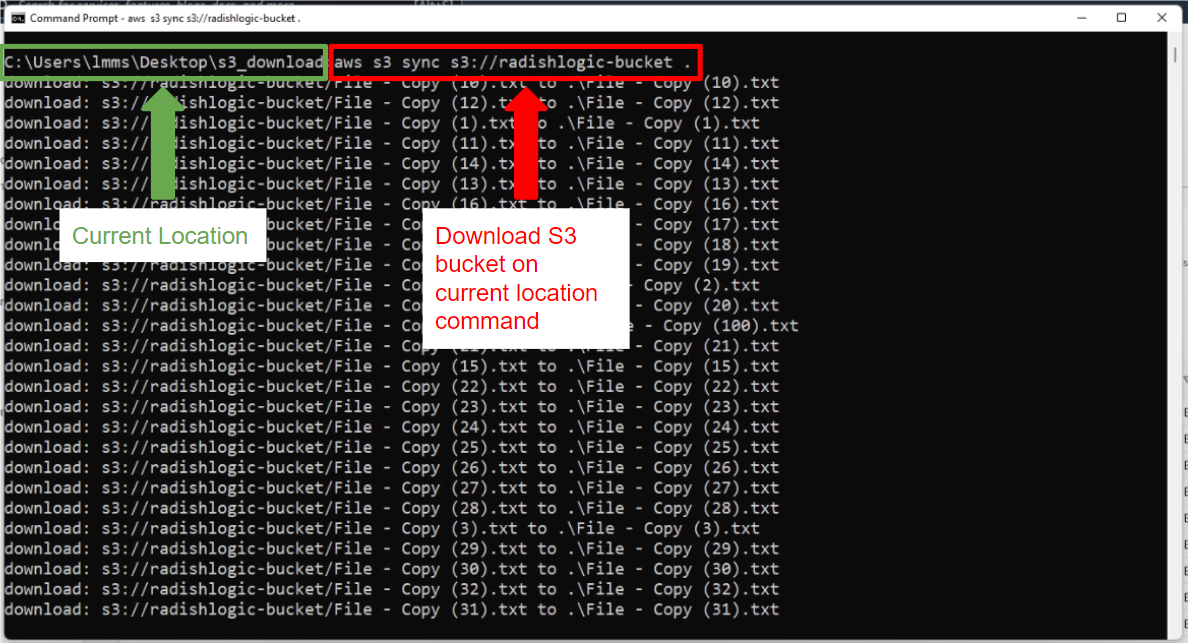
Task: Minimize the Command Prompt window
Action: click(x=1082, y=18)
